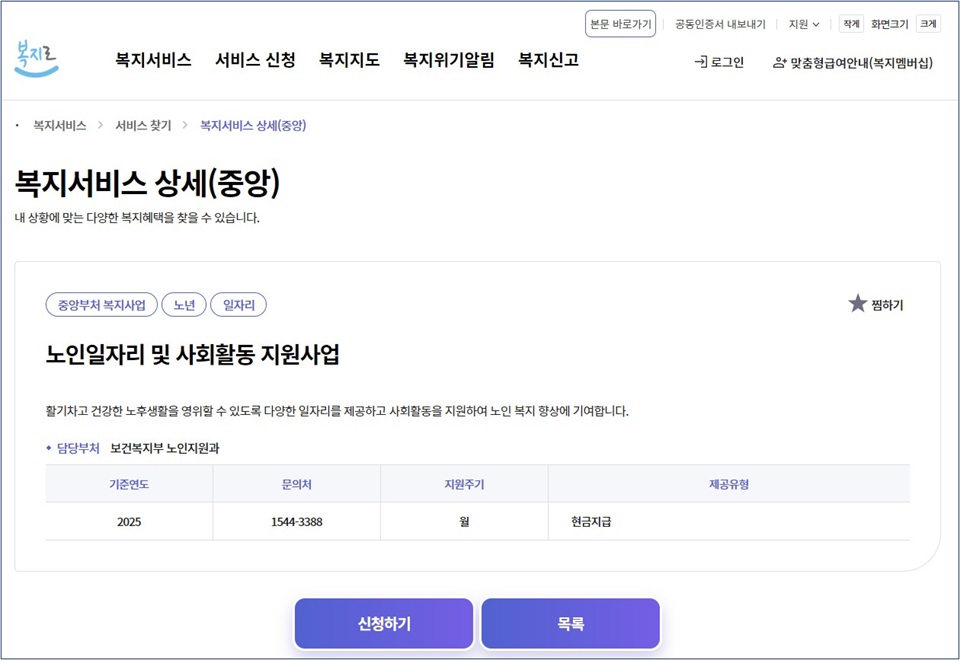
Task: Select 복지지도 from the navigation bar
Action: point(347,60)
